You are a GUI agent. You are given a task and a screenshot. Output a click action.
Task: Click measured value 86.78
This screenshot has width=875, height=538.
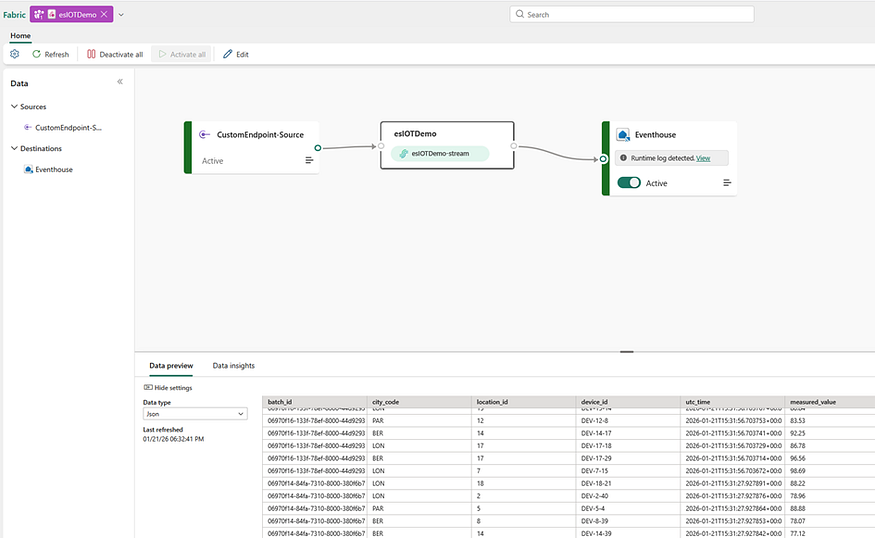pos(797,446)
